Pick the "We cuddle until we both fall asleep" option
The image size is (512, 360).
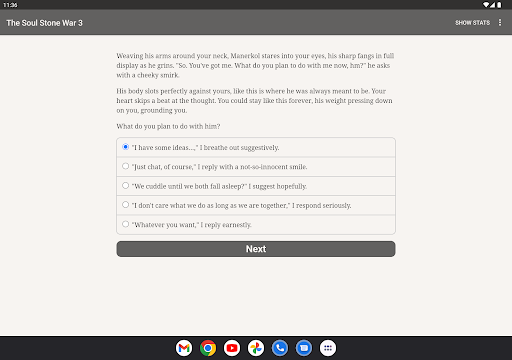click(256, 186)
